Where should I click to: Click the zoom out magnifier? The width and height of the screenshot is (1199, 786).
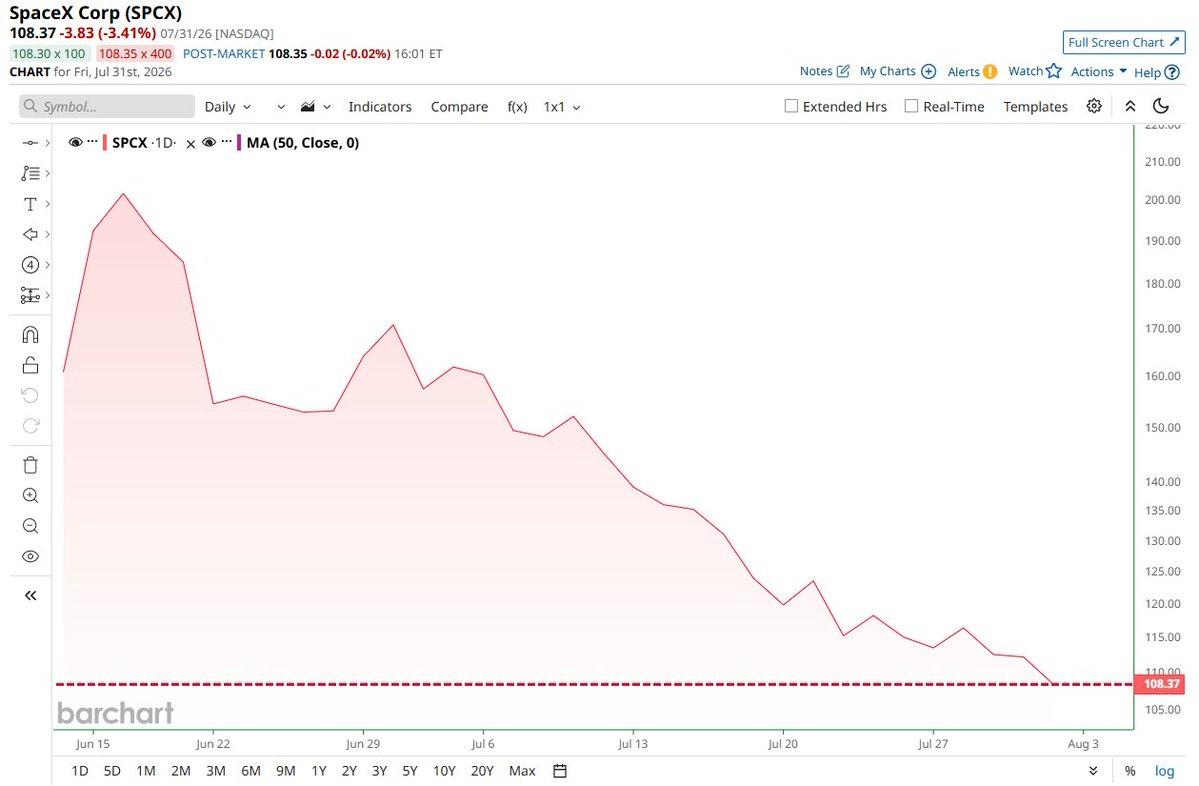pyautogui.click(x=30, y=526)
